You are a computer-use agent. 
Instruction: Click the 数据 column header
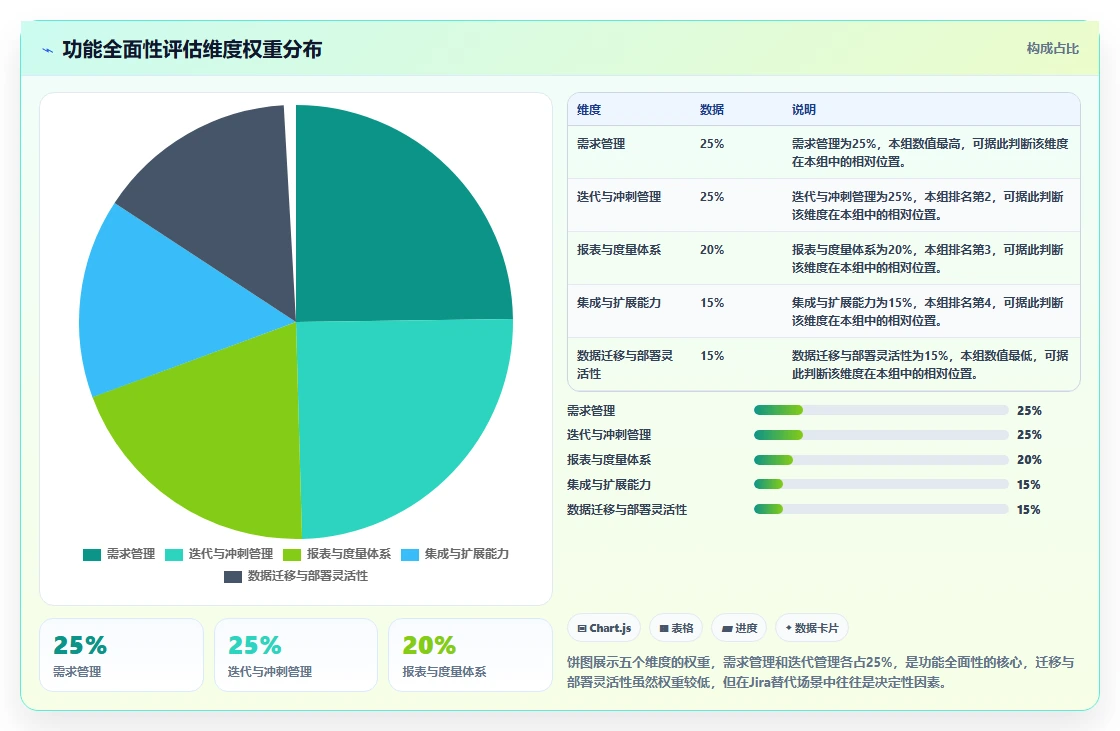point(712,110)
